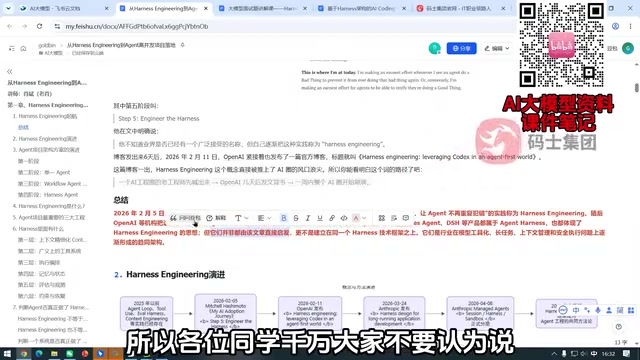Click the history clock icon at bottom right

619,327
